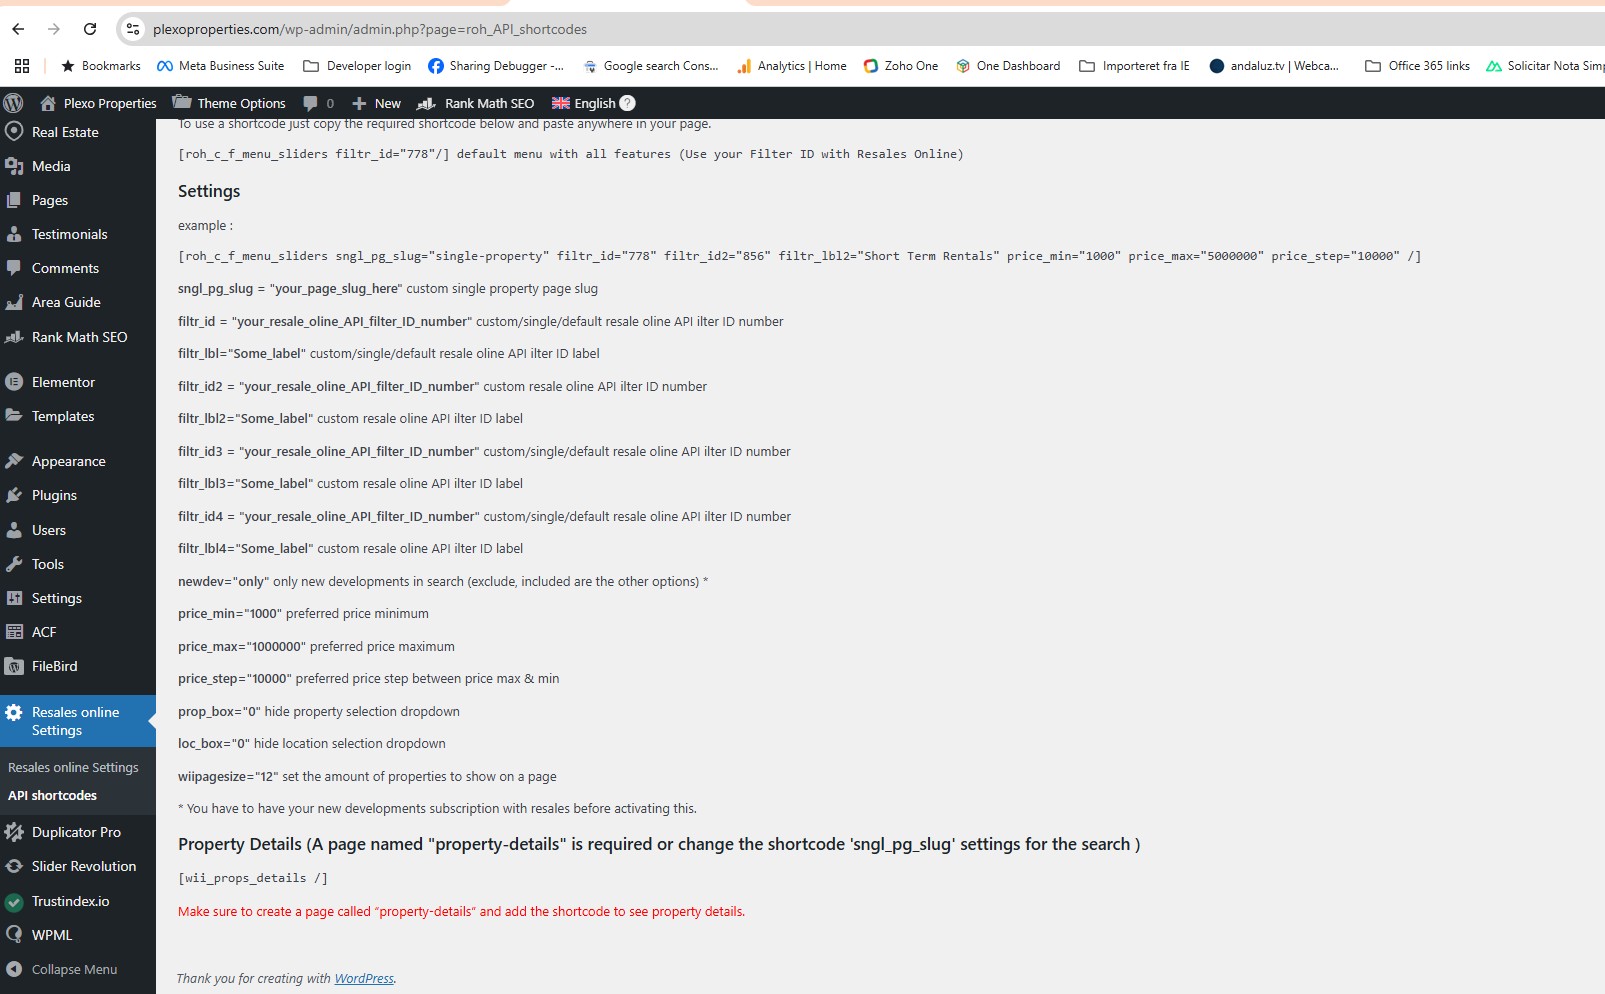Click the wiipagesize="12" line
Viewport: 1605px width, 994px height.
367,776
